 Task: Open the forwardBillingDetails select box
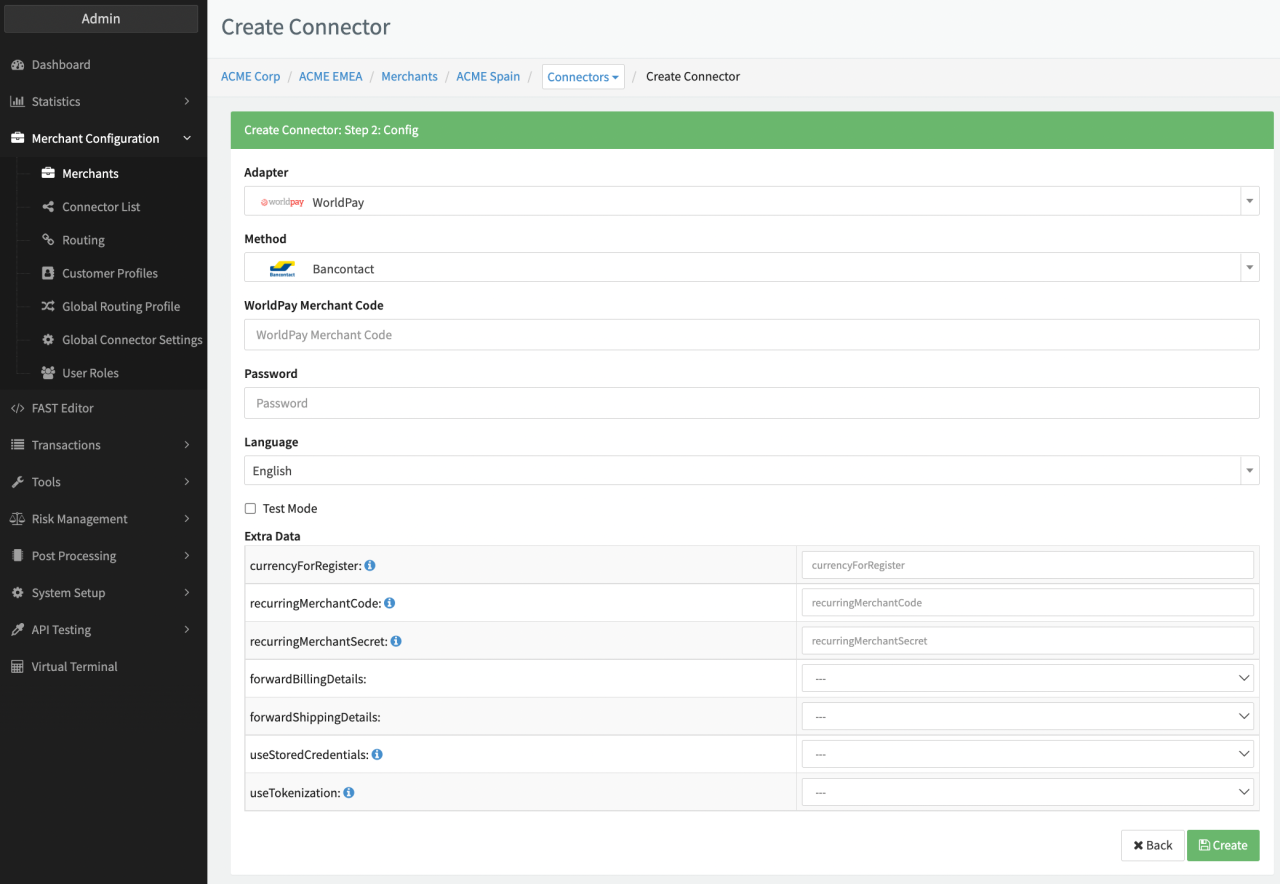click(1027, 679)
